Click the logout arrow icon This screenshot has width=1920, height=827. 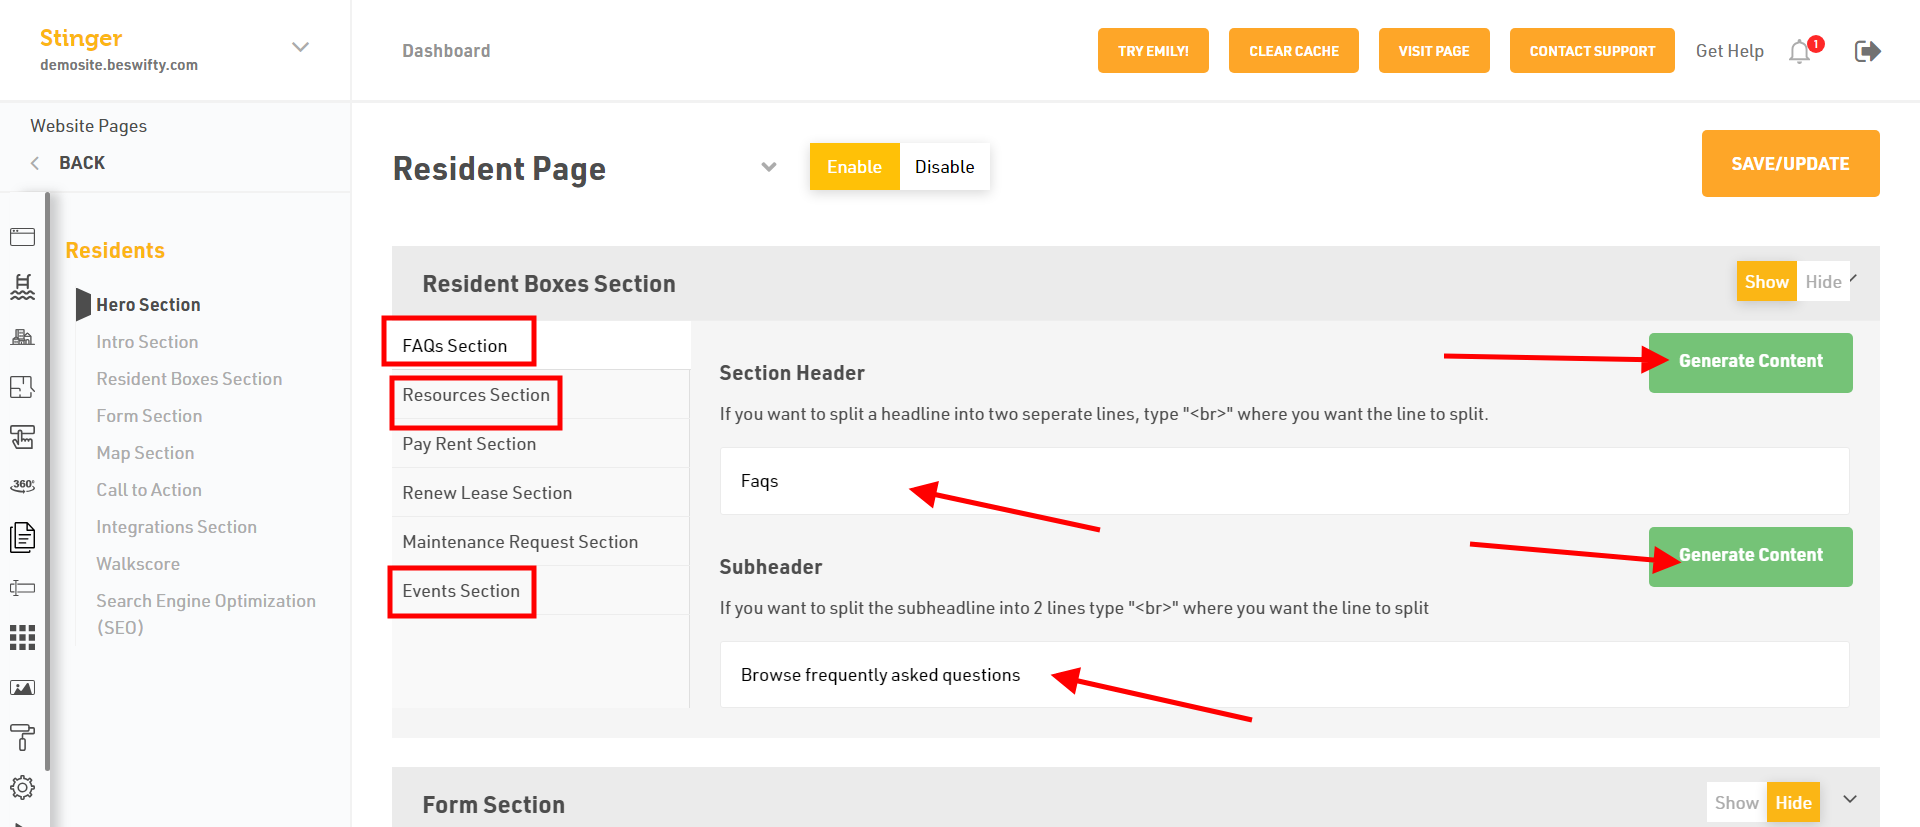point(1867,51)
